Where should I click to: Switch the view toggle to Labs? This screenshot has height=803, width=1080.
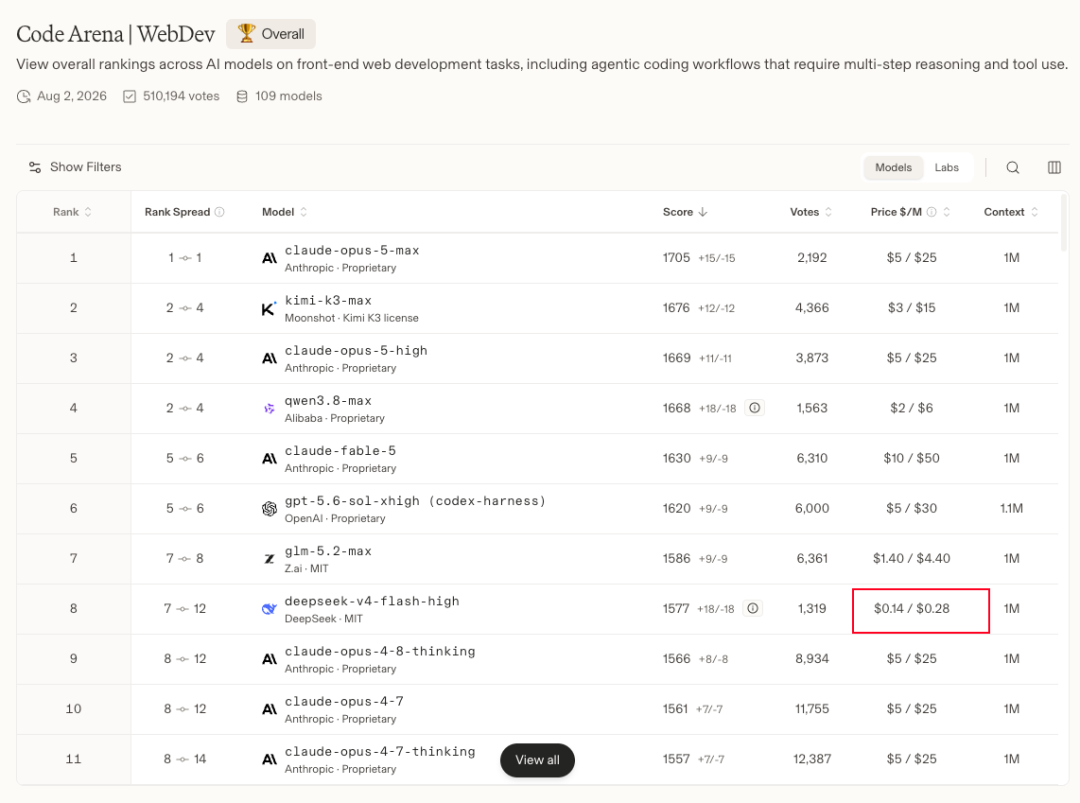click(x=946, y=167)
